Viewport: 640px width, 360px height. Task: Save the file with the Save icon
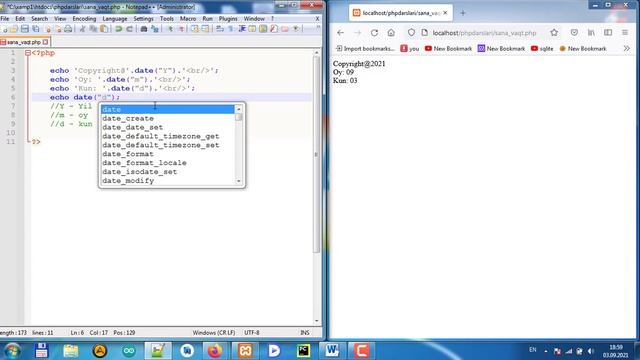pyautogui.click(x=24, y=29)
